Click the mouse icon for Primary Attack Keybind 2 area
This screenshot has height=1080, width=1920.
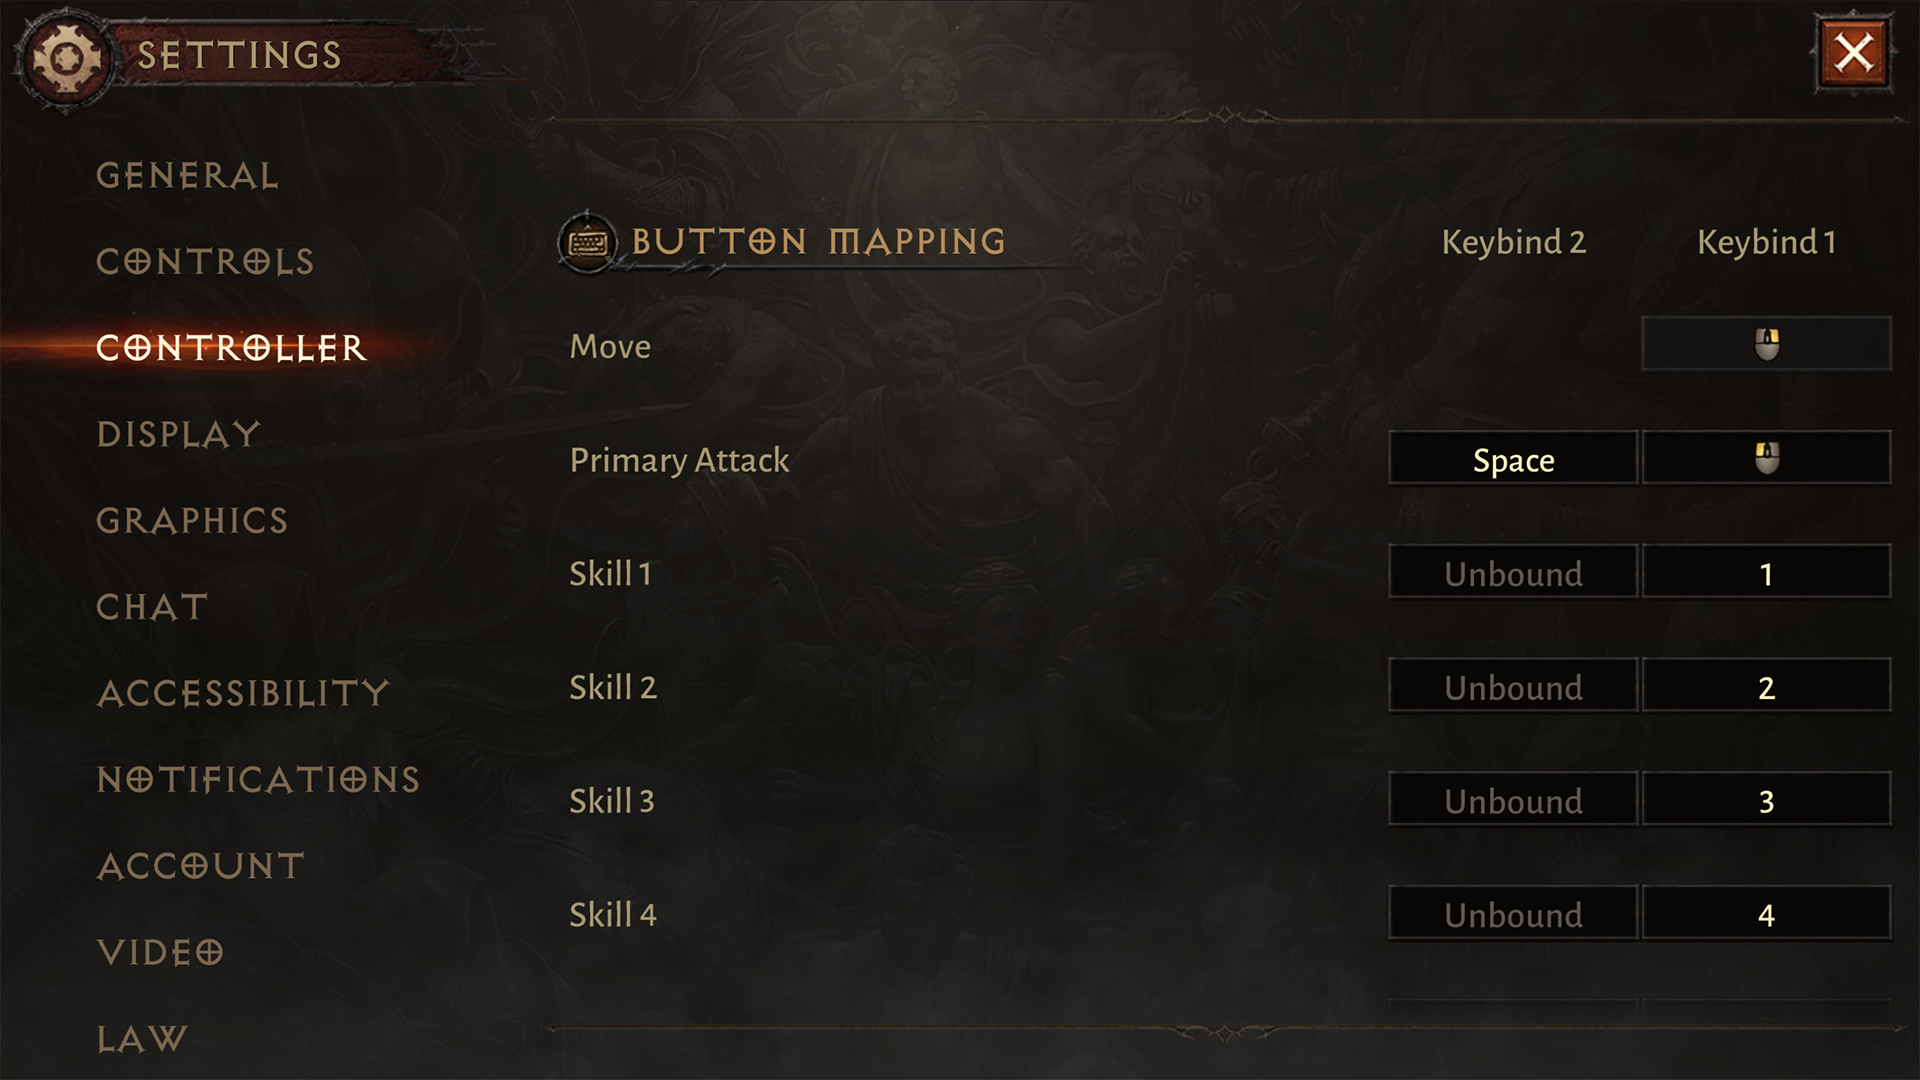1764,460
